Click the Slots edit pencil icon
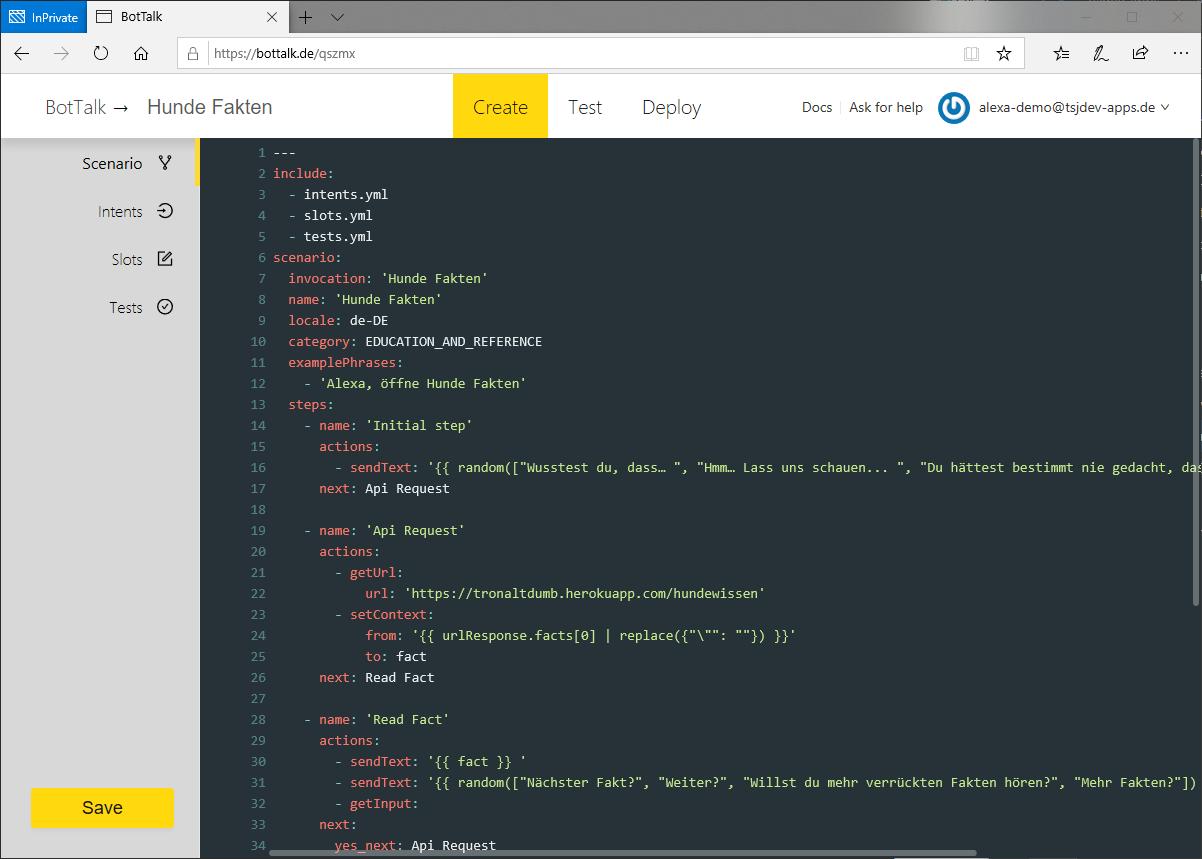This screenshot has height=859, width=1202. [165, 259]
